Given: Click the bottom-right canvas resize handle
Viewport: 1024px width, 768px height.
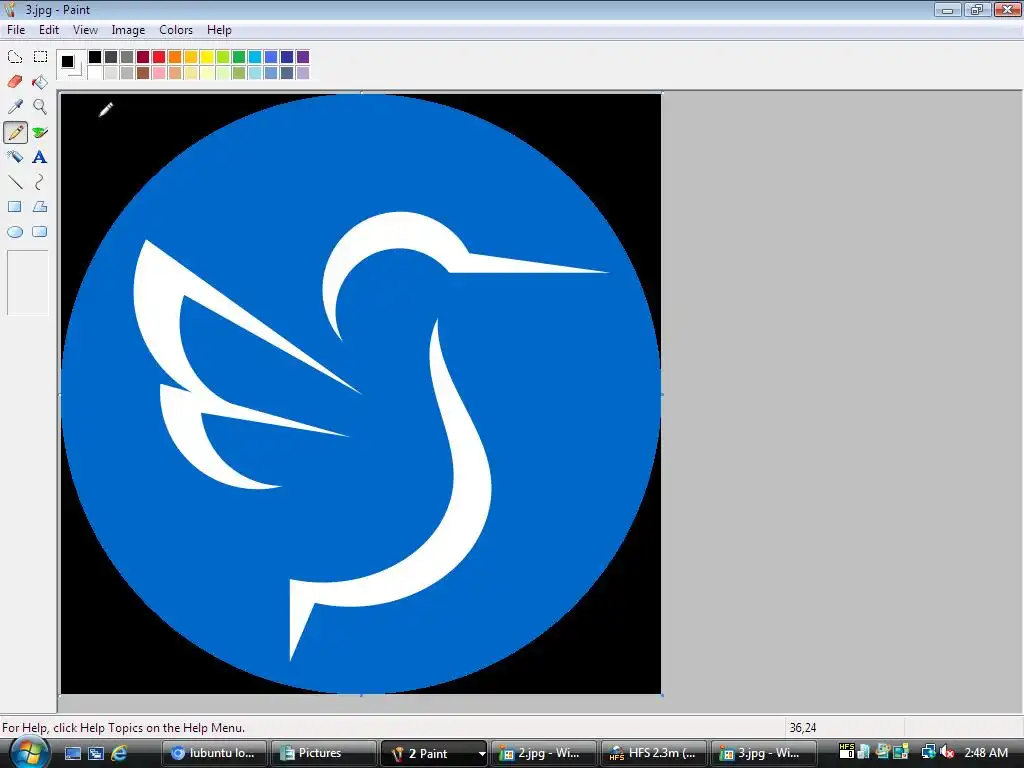Looking at the screenshot, I should [662, 696].
